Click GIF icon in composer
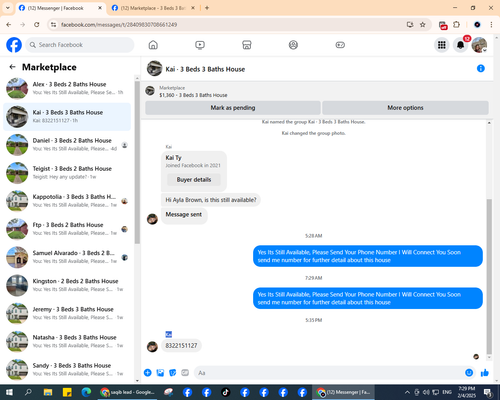500x400 pixels. tap(185, 373)
